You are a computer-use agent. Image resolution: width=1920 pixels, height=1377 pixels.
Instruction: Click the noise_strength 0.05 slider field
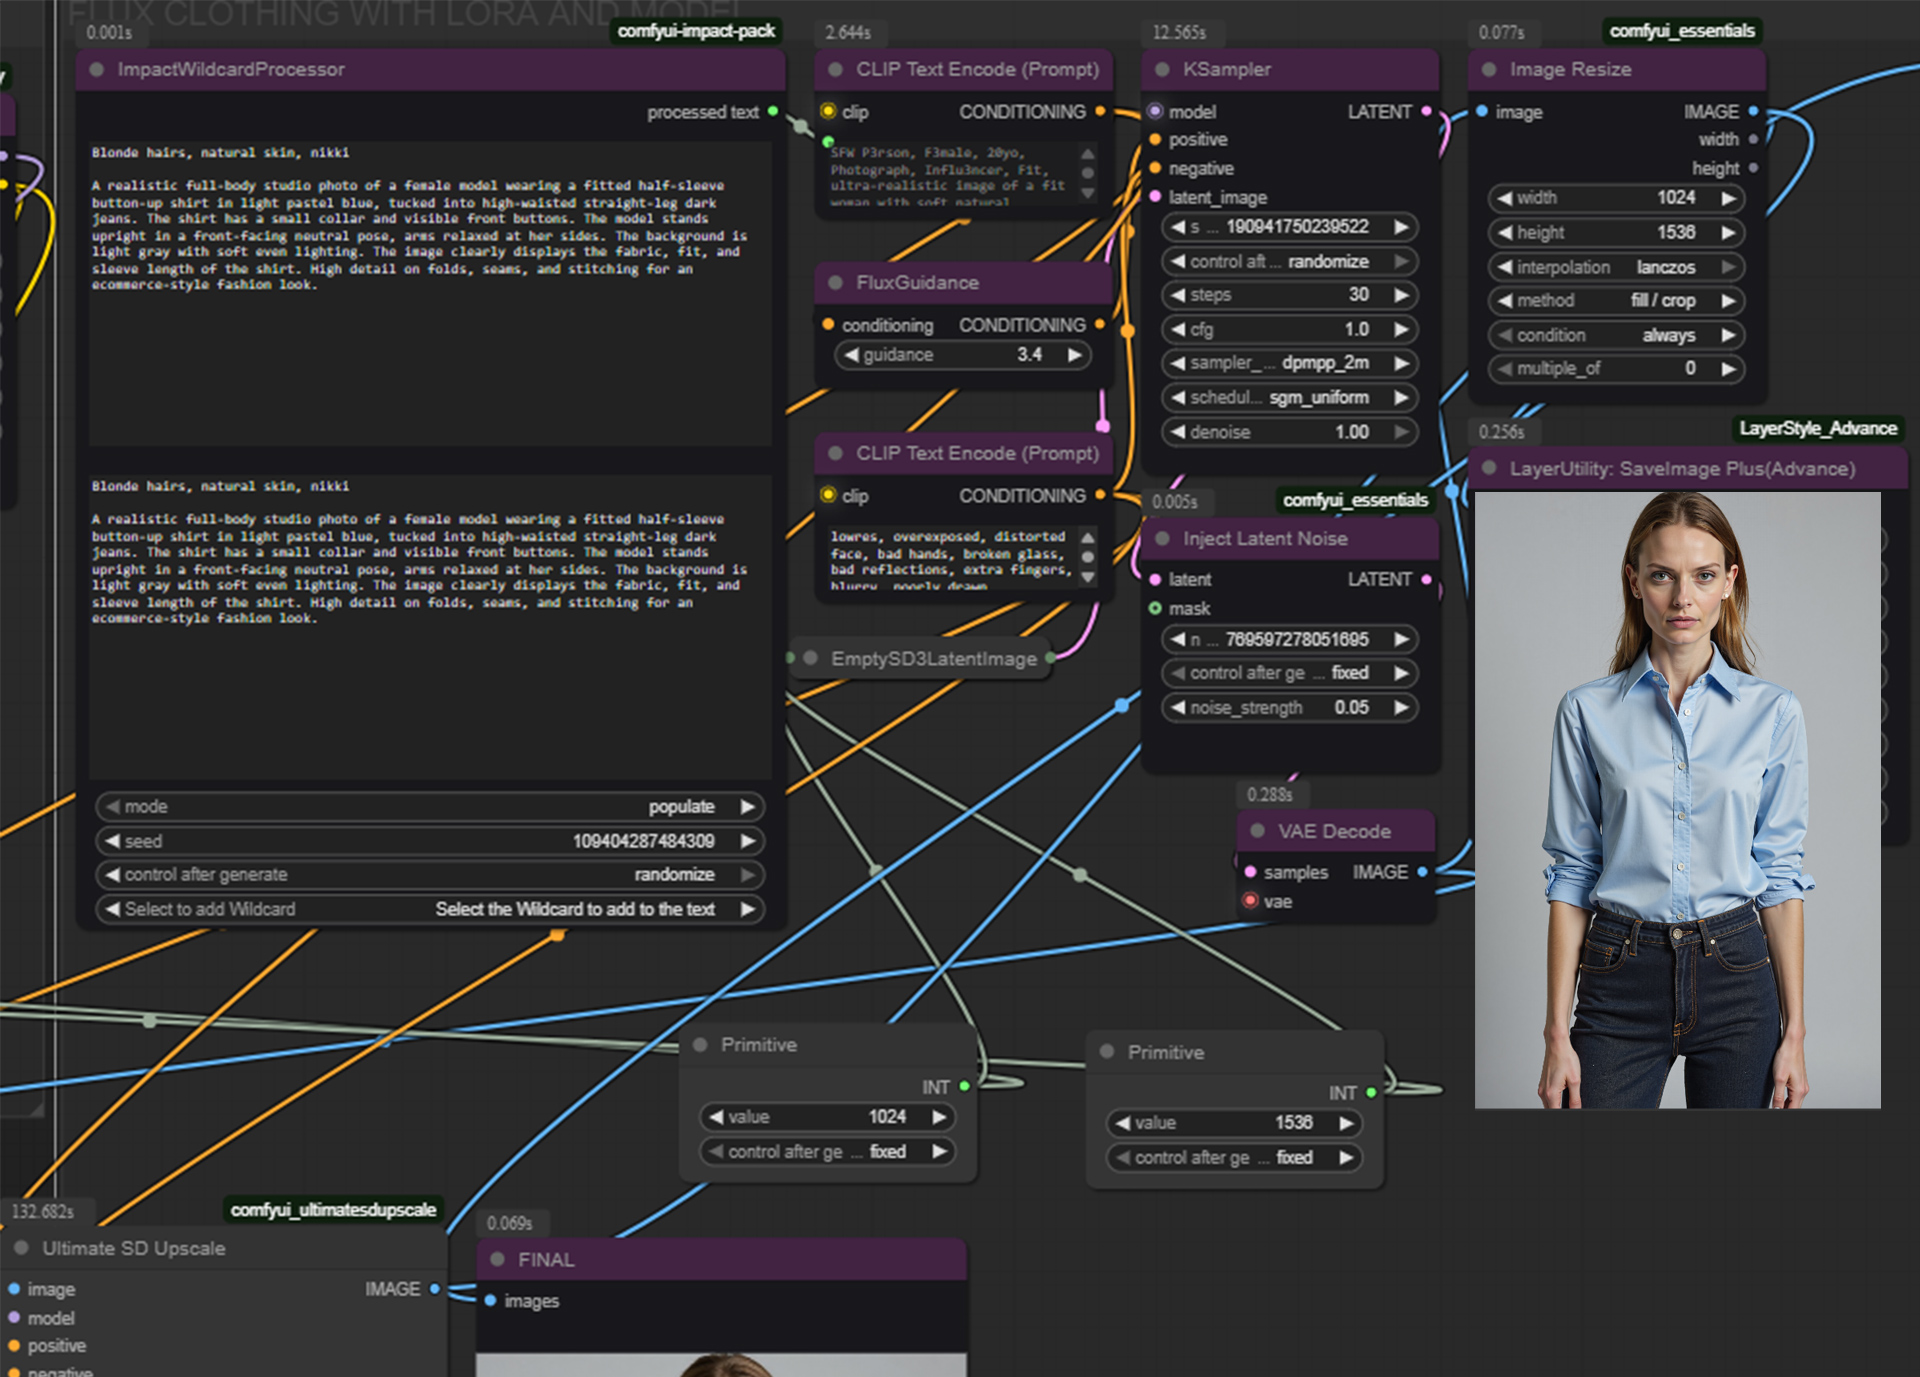pos(1289,707)
